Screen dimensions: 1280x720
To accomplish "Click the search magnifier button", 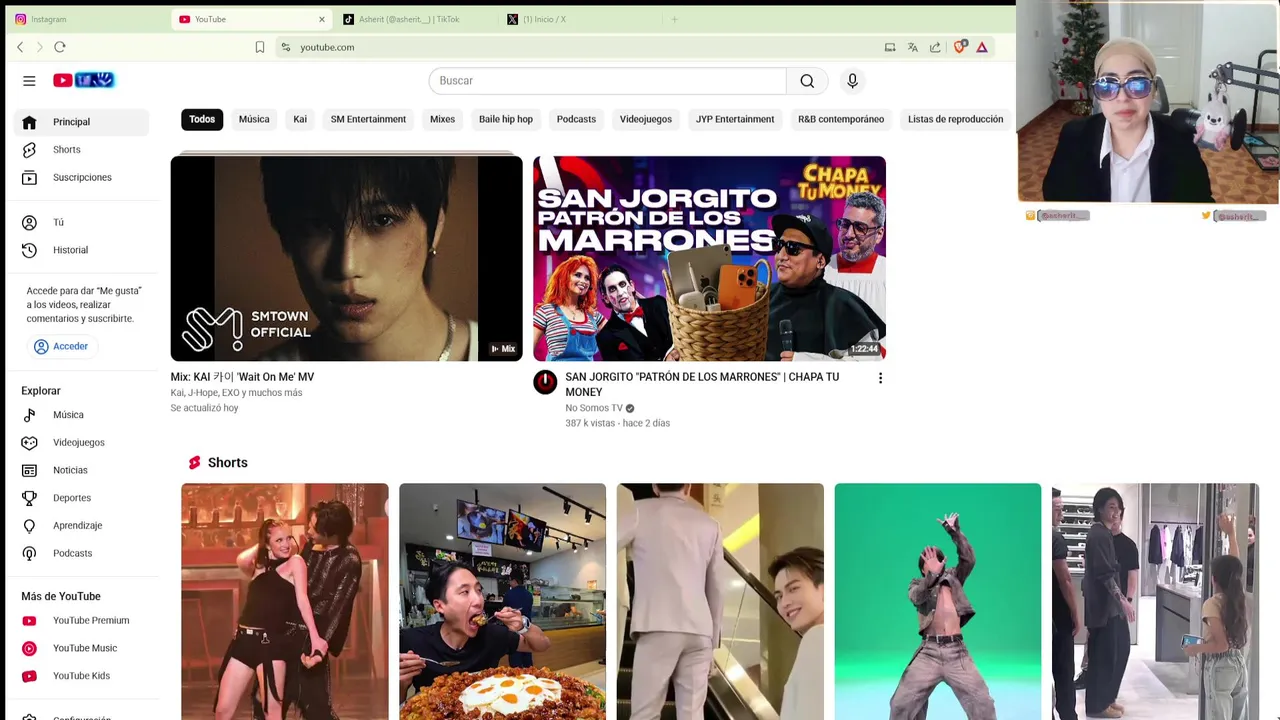I will (807, 81).
